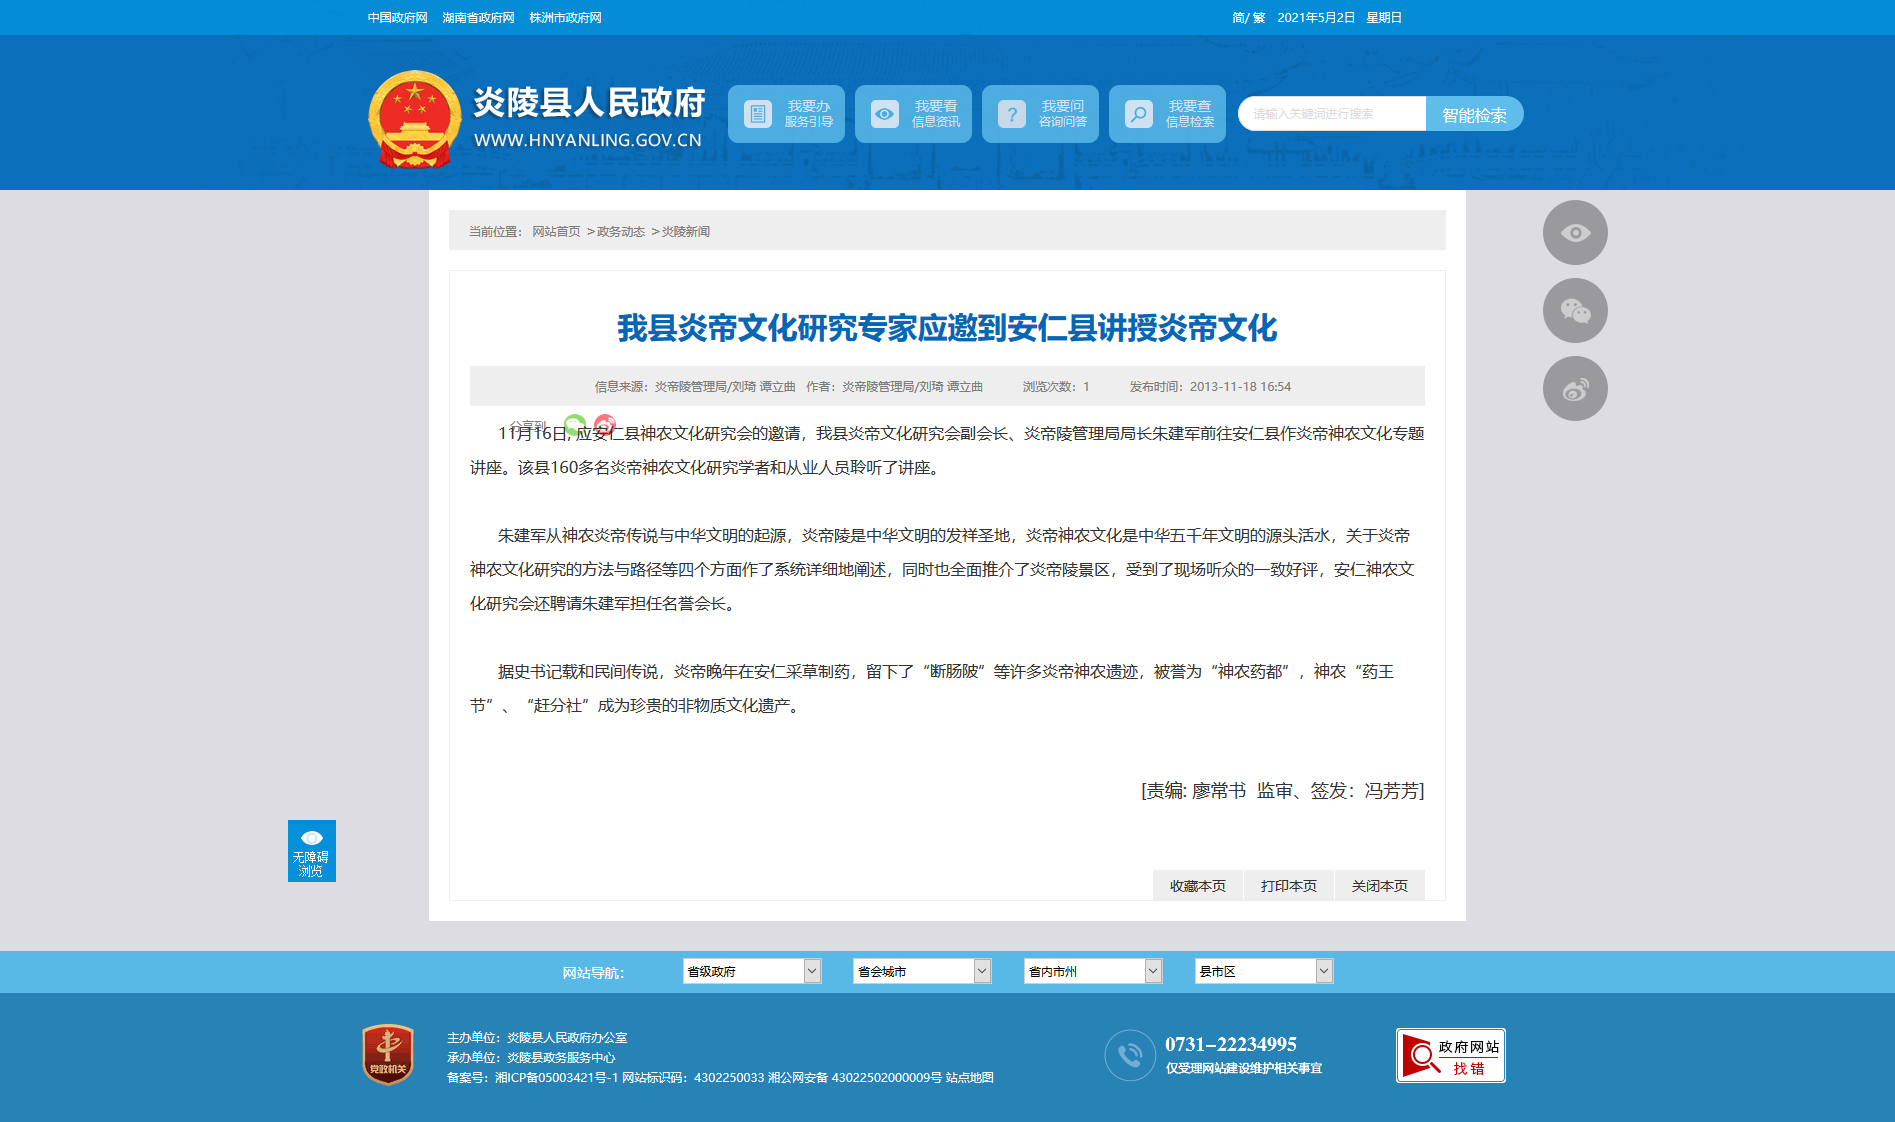Click the 打印本页 button

tap(1288, 886)
